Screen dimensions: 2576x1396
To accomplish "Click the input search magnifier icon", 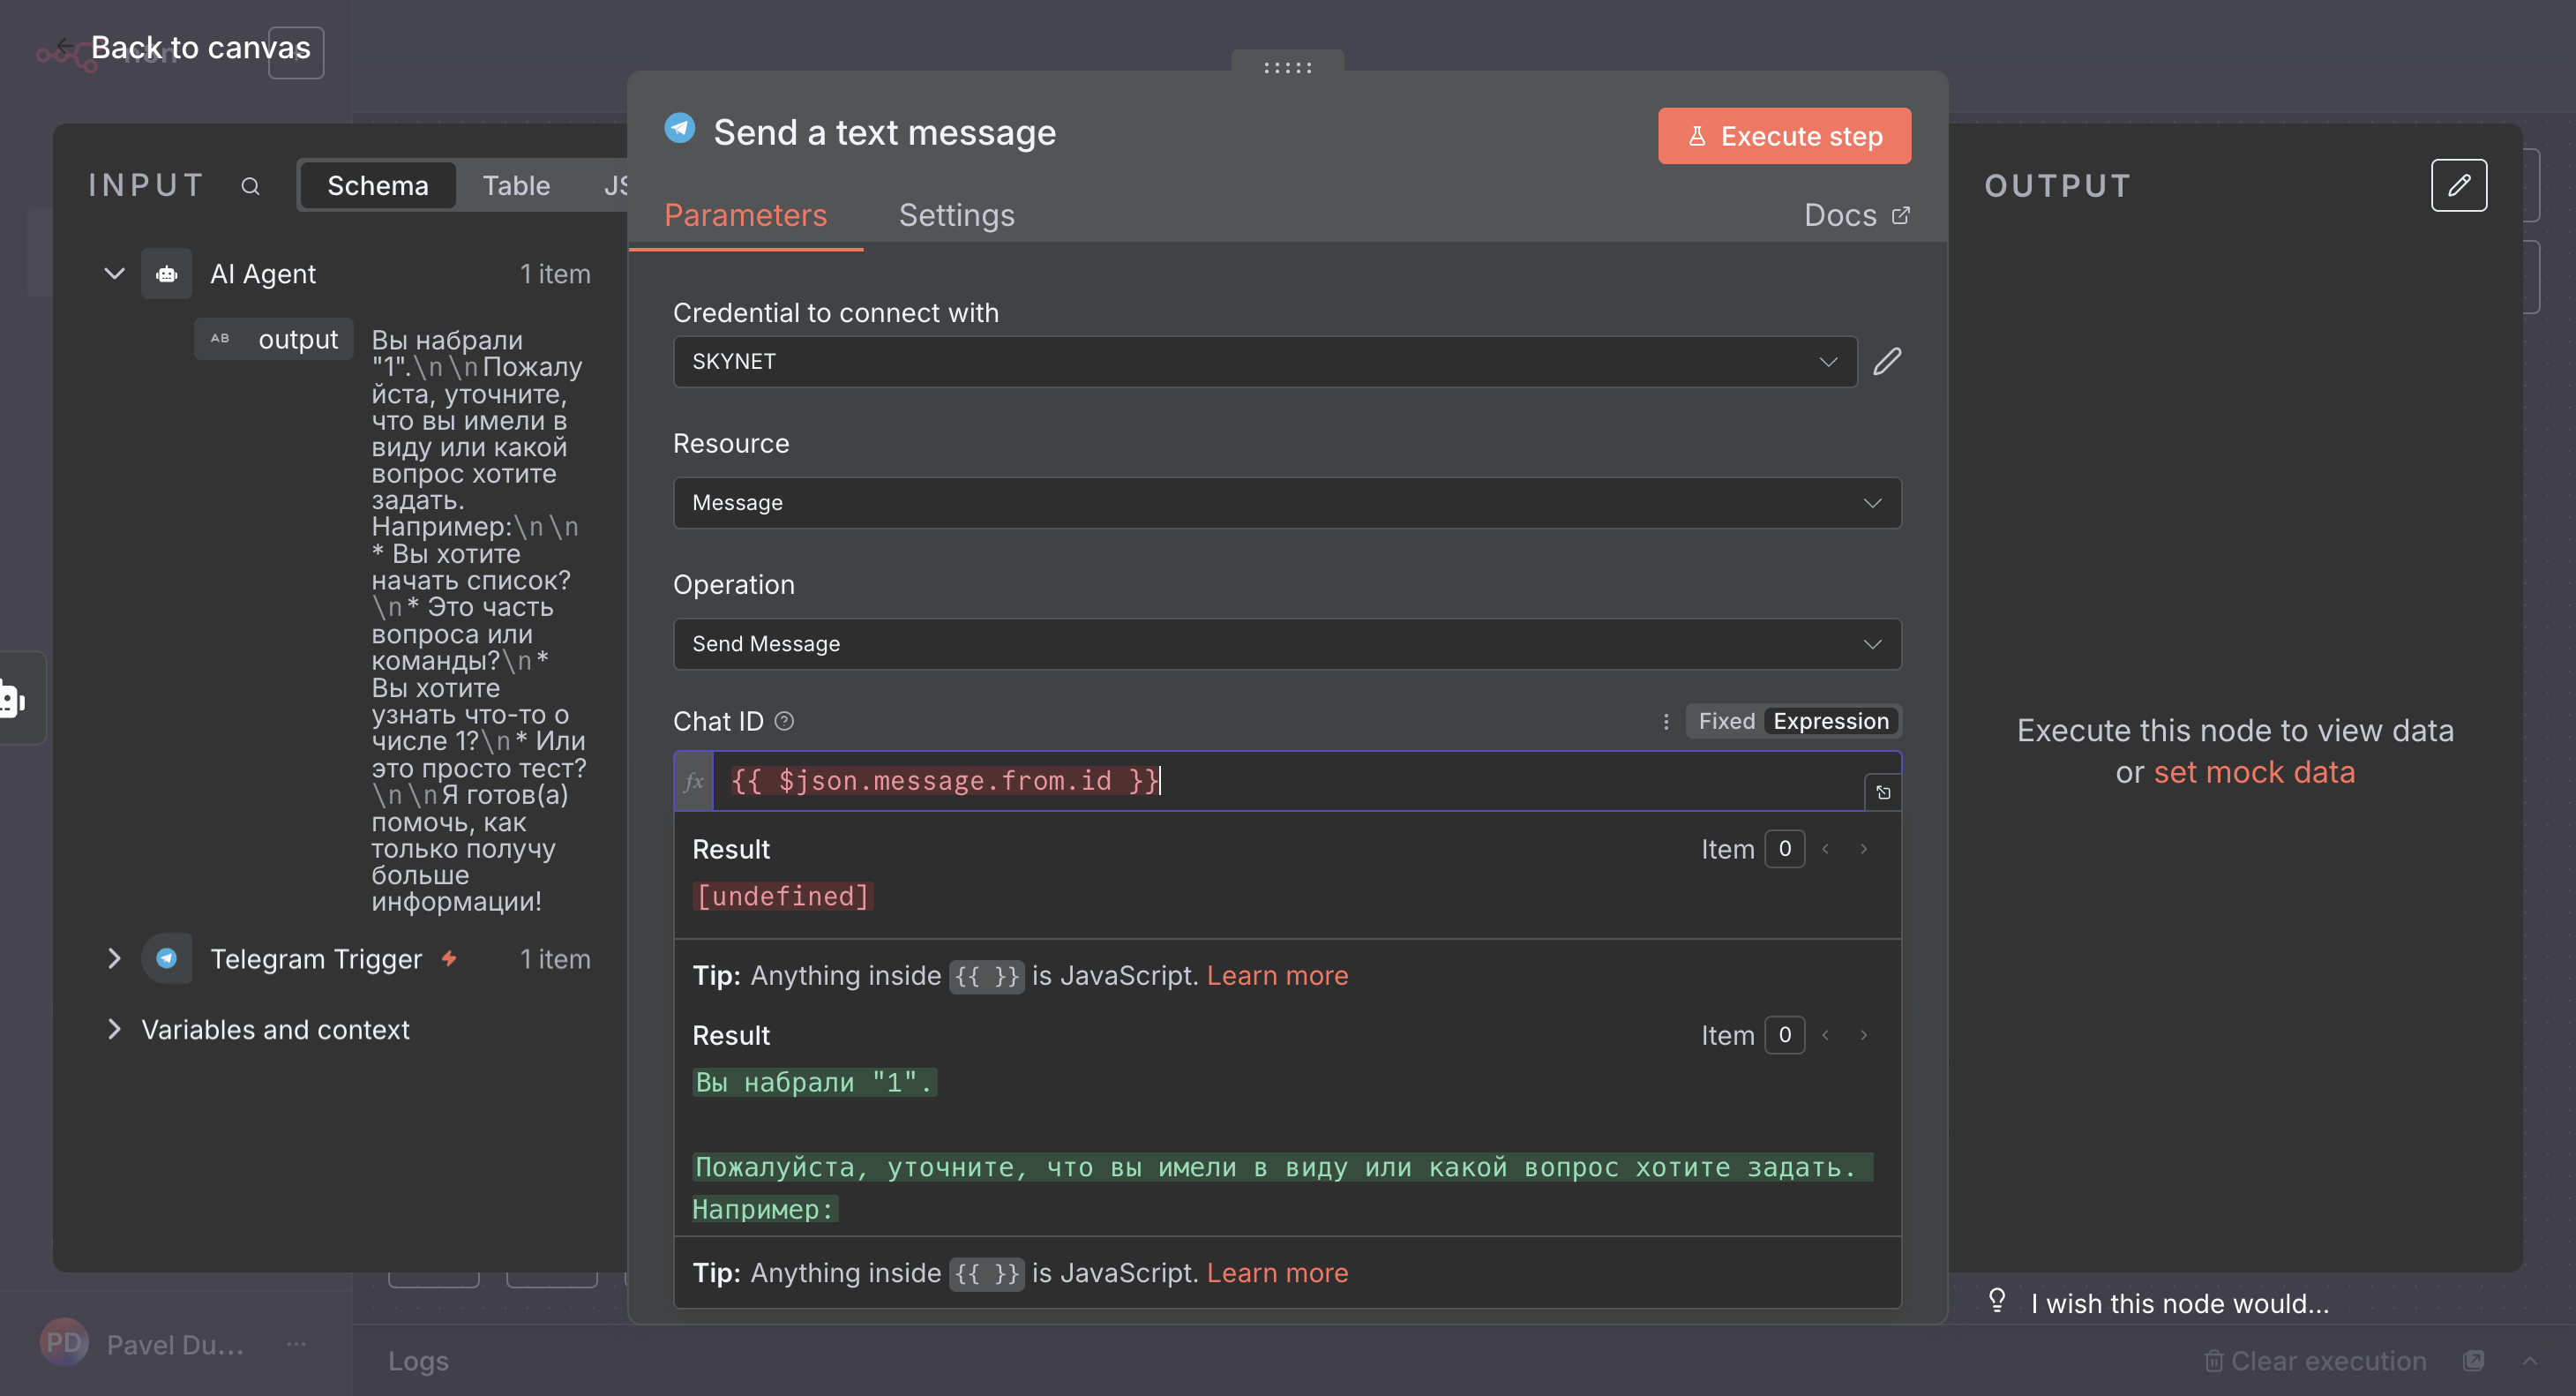I will pyautogui.click(x=250, y=186).
